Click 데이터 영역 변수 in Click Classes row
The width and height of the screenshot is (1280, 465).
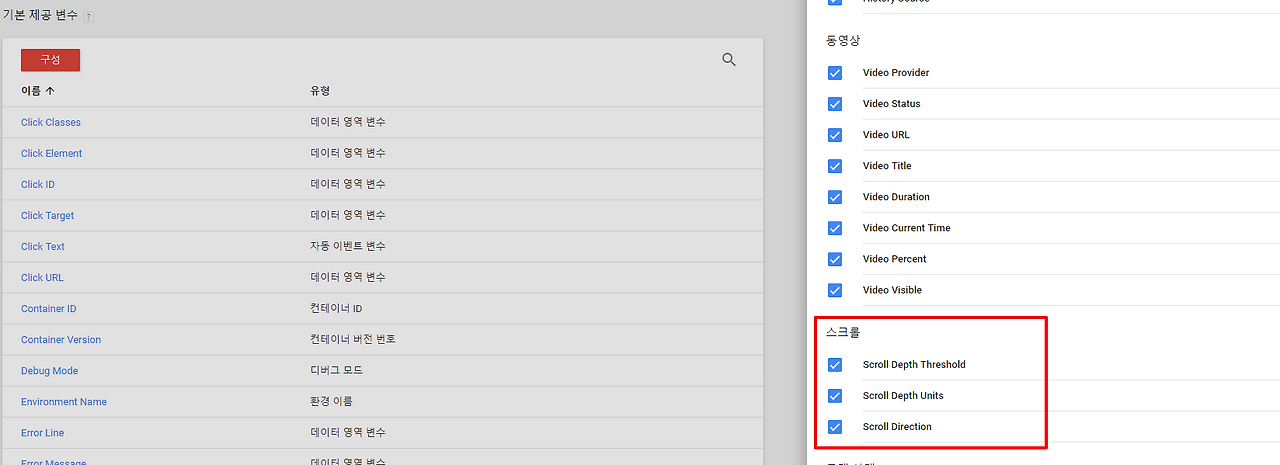(x=348, y=122)
